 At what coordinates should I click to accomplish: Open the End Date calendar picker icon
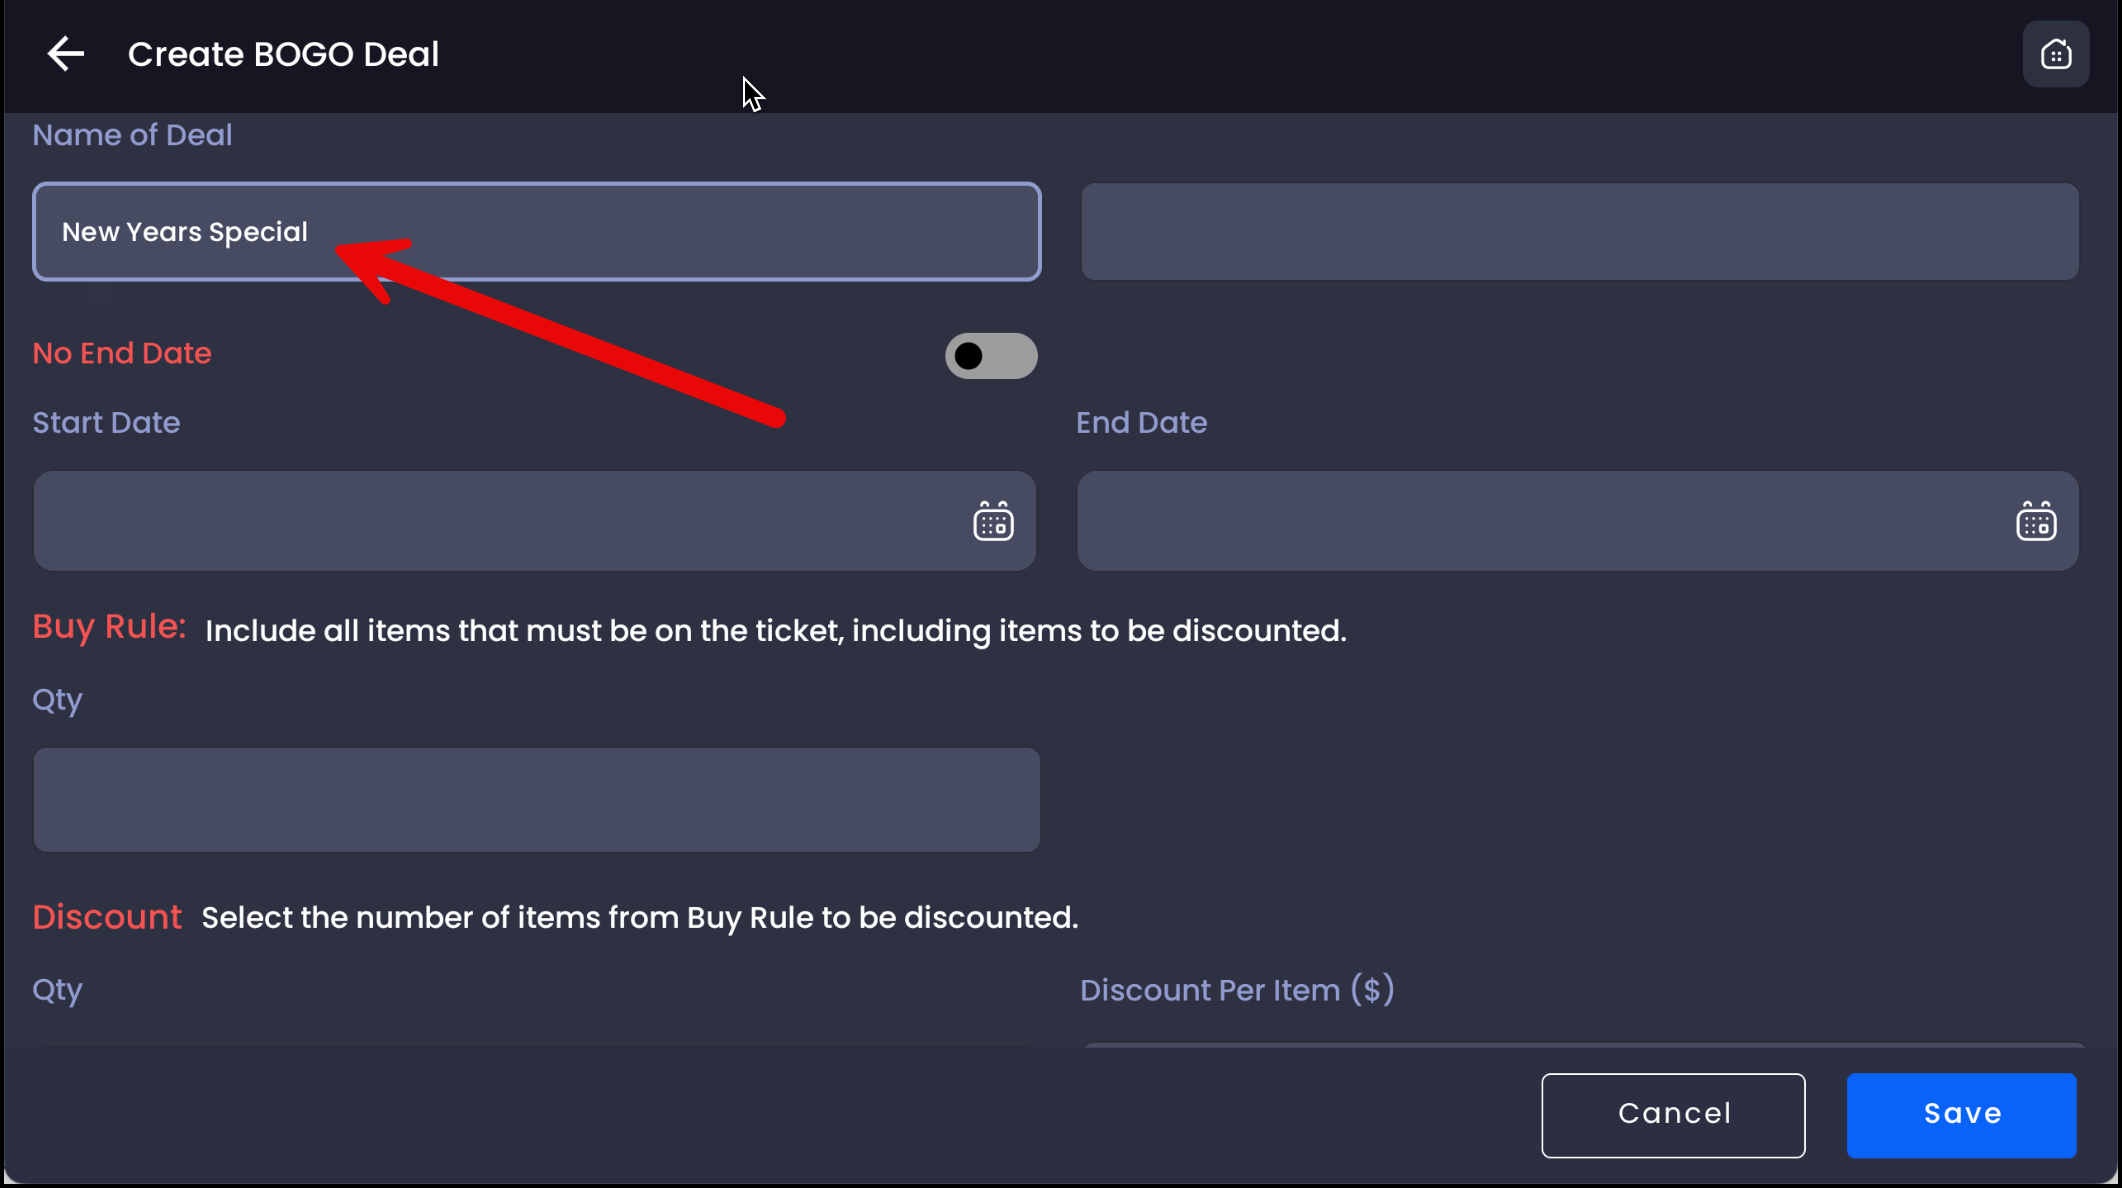click(x=2035, y=522)
